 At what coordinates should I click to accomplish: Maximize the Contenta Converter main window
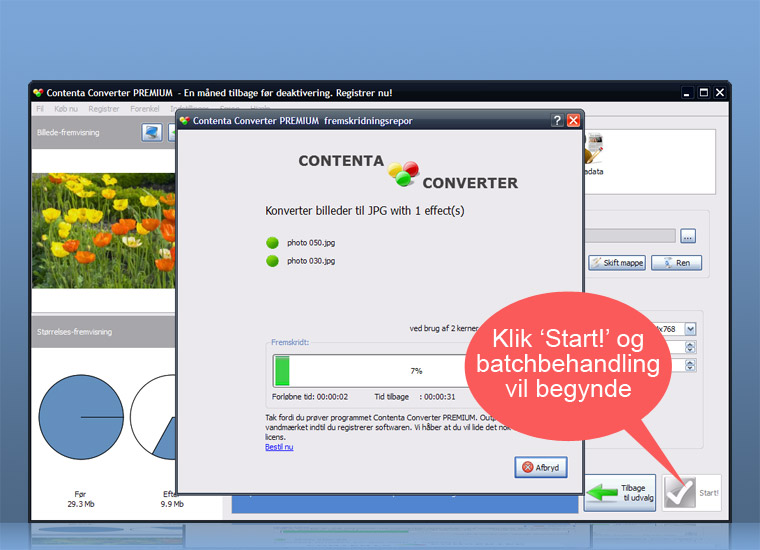(x=704, y=93)
